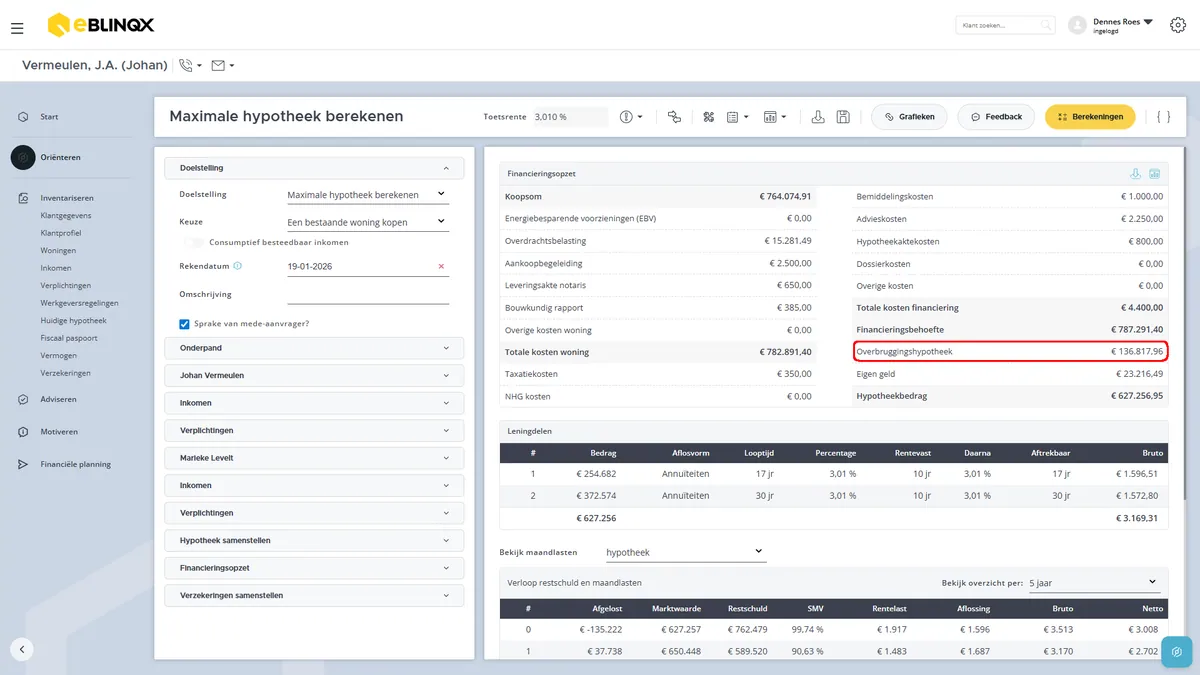Click the download icon in the toolbar

(x=818, y=117)
